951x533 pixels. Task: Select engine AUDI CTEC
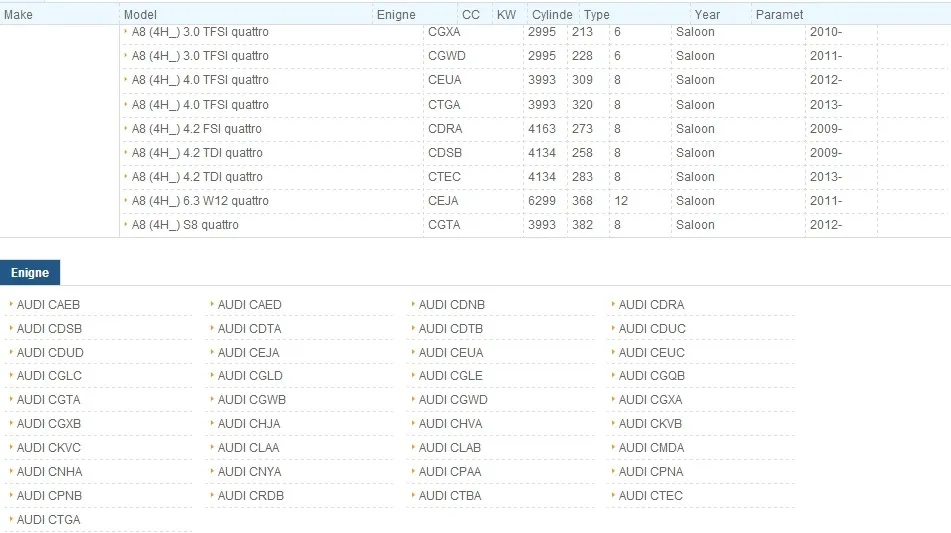651,496
